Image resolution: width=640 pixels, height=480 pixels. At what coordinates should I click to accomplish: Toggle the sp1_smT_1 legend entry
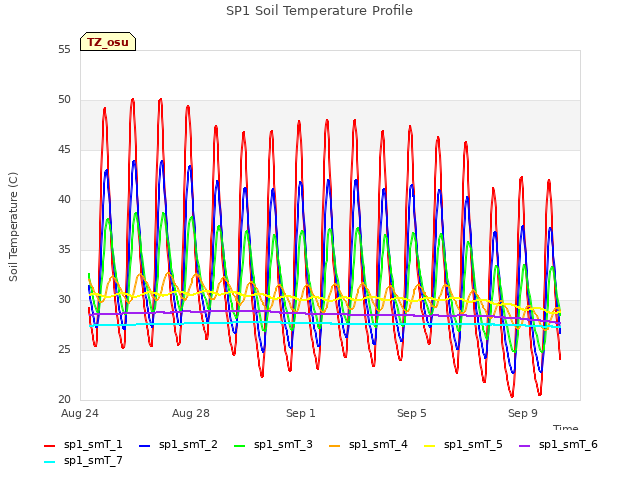(x=83, y=444)
